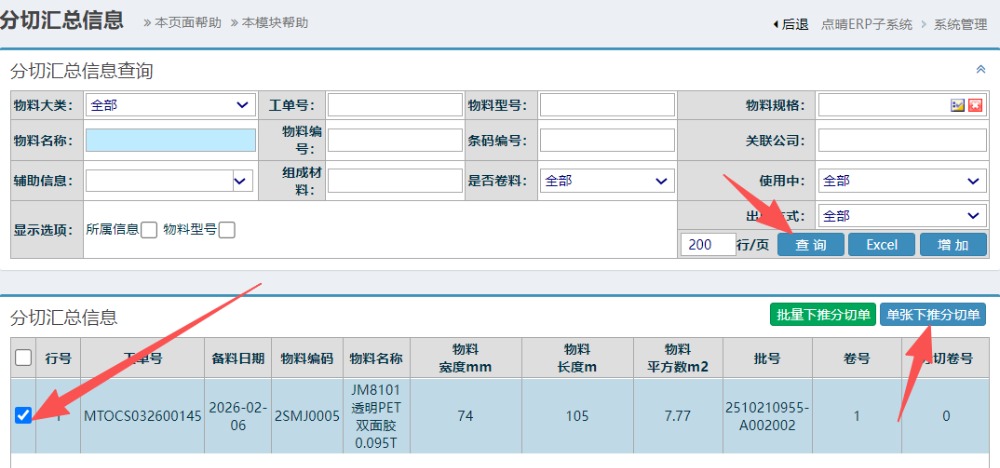Toggle the select-all checkbox in table header
Viewport: 1000px width, 468px height.
pos(24,358)
